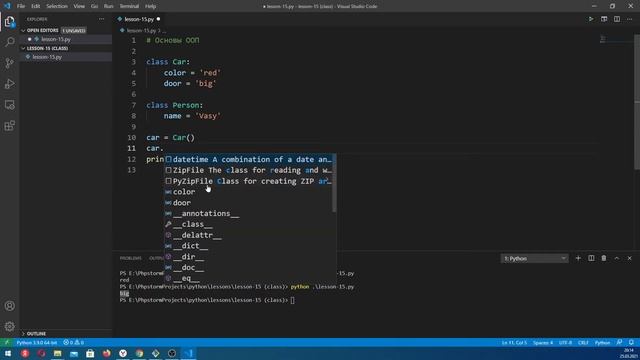Choose the __delattr__ suggestion
This screenshot has width=640, height=360.
(x=249, y=235)
